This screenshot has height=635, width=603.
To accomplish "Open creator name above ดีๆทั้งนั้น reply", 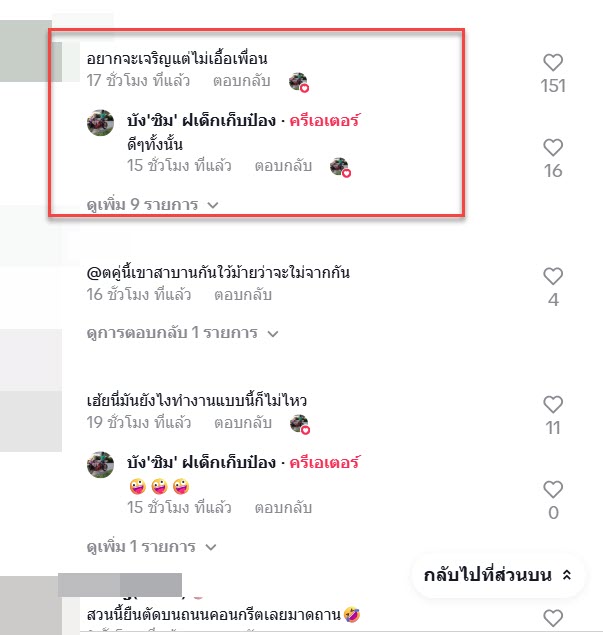I will point(201,121).
